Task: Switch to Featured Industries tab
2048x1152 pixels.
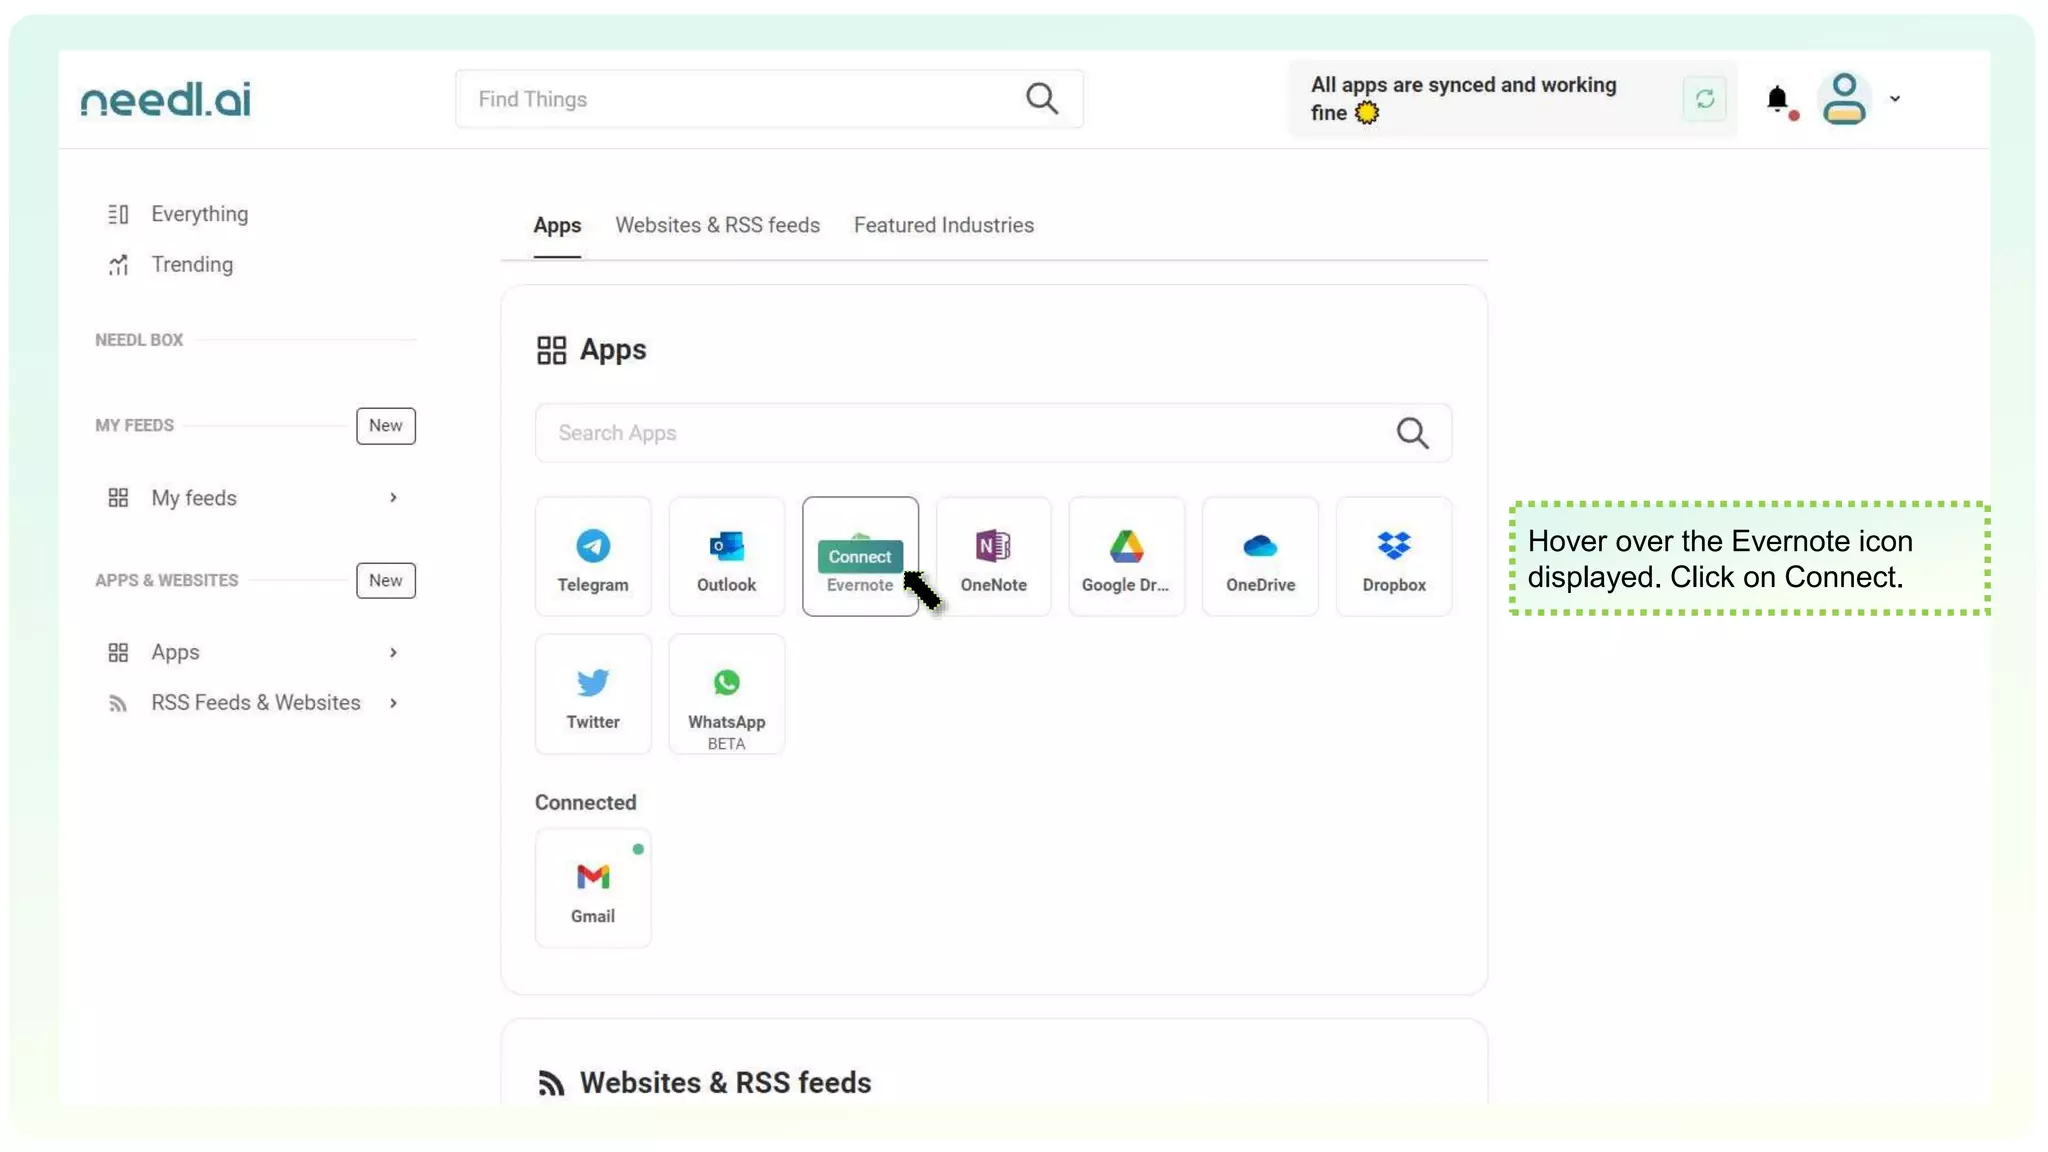Action: (943, 226)
